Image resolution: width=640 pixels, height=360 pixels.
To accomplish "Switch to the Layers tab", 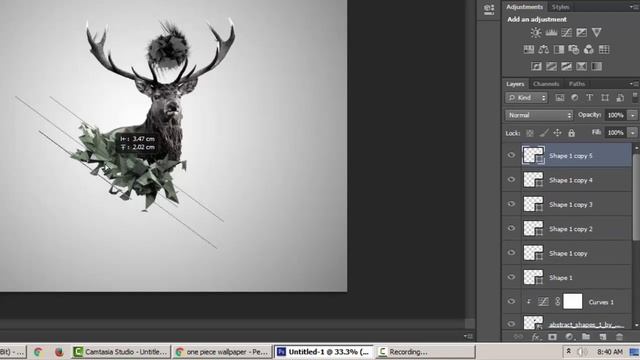I will pyautogui.click(x=515, y=84).
